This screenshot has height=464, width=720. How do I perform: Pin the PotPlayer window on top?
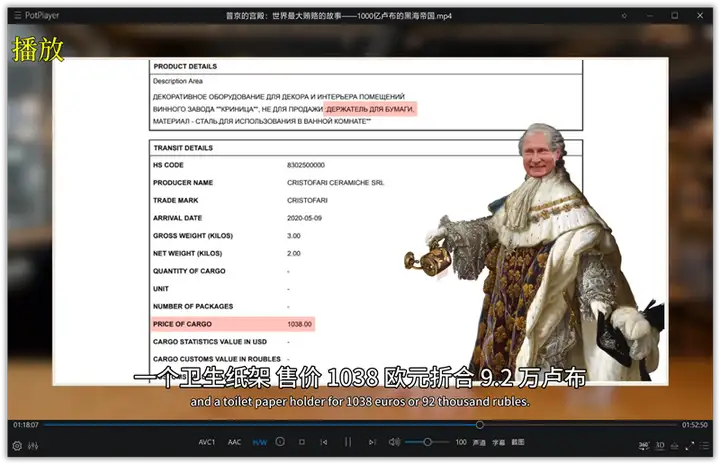coord(624,16)
